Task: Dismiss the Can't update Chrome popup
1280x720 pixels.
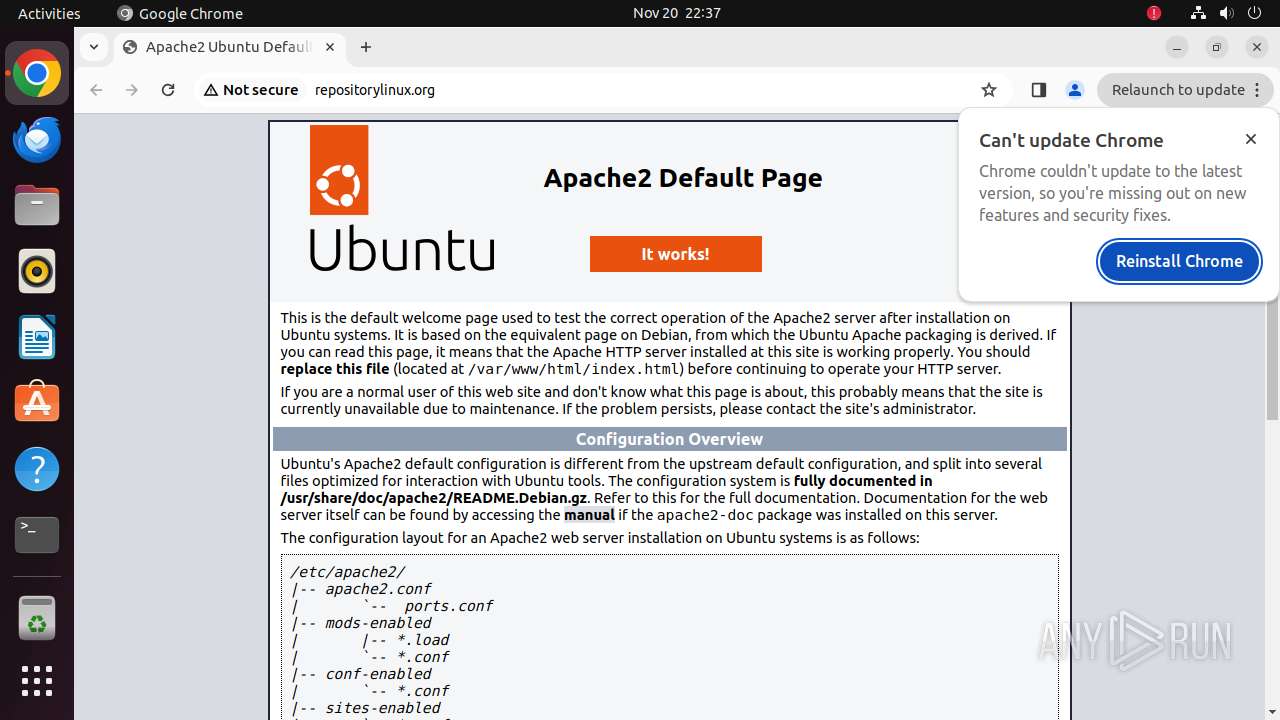Action: 1251,139
